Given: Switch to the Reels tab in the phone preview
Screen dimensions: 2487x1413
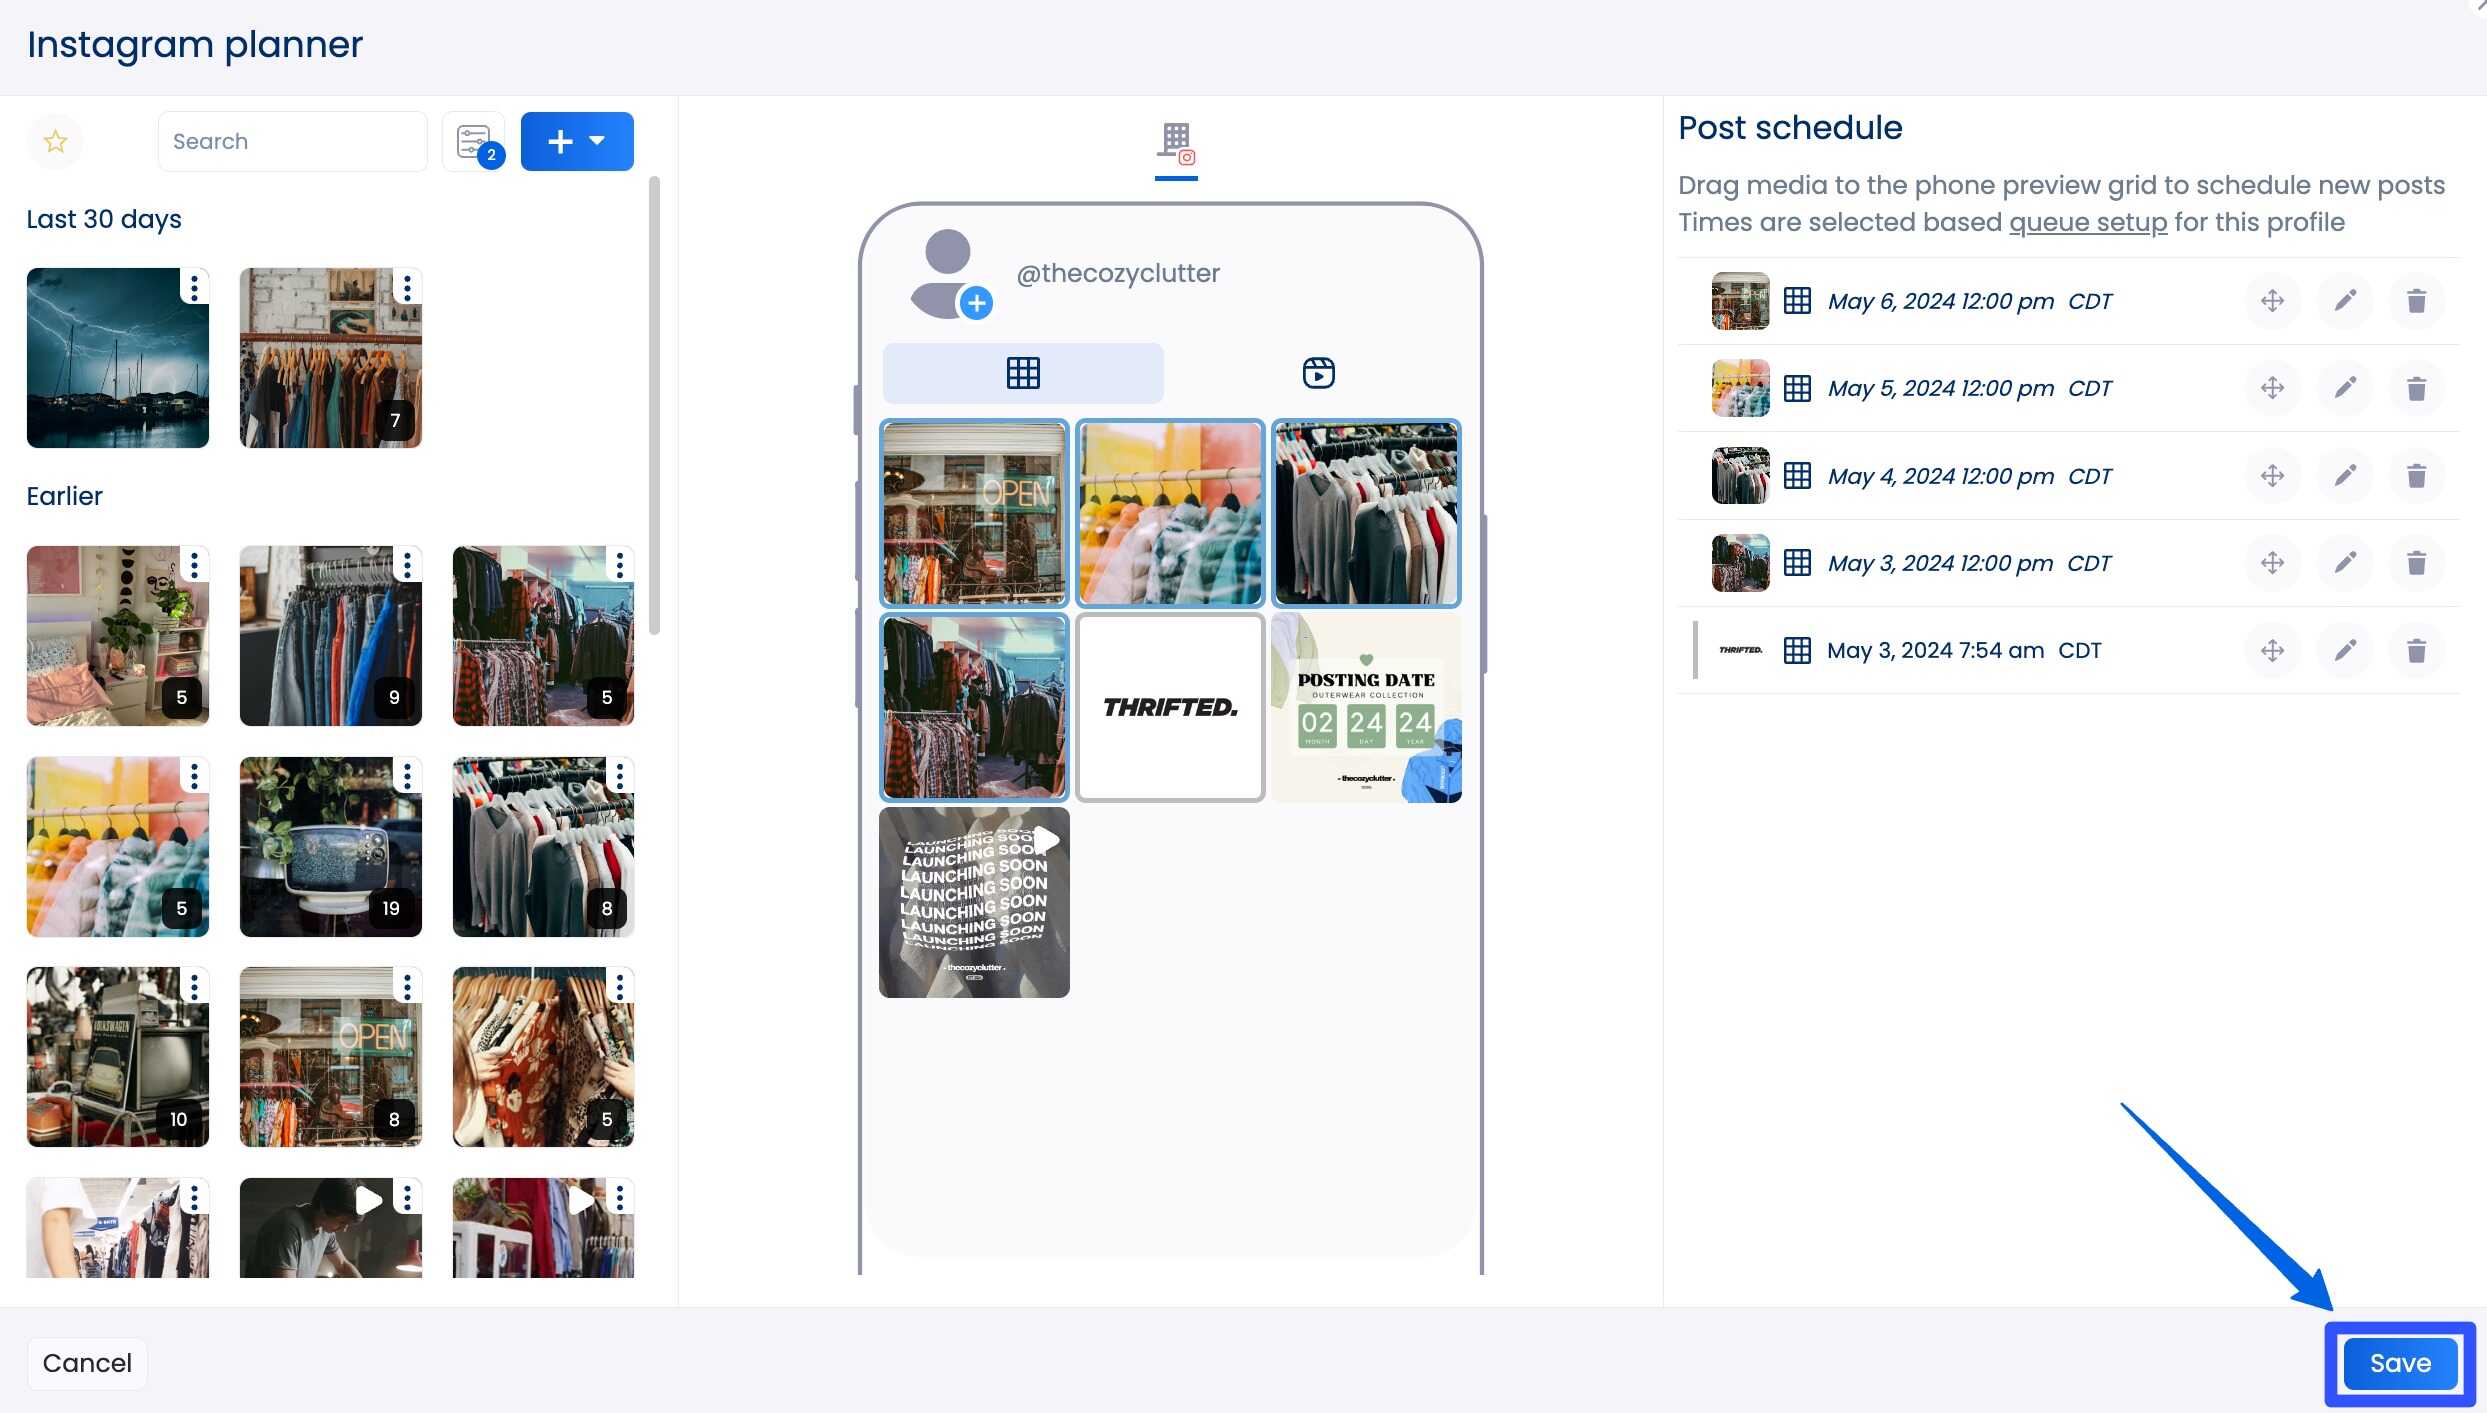Looking at the screenshot, I should click(x=1318, y=372).
